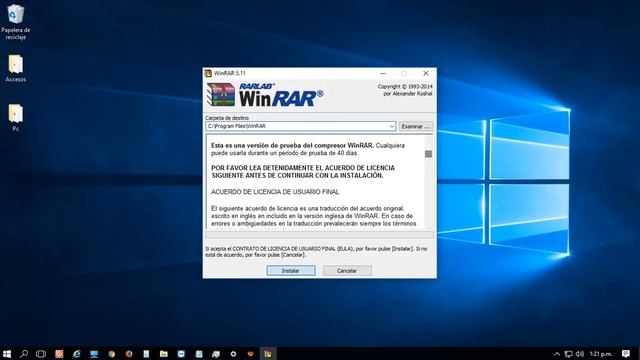Click the license text scrollbar thumb
Image resolution: width=640 pixels, height=360 pixels.
(x=428, y=154)
